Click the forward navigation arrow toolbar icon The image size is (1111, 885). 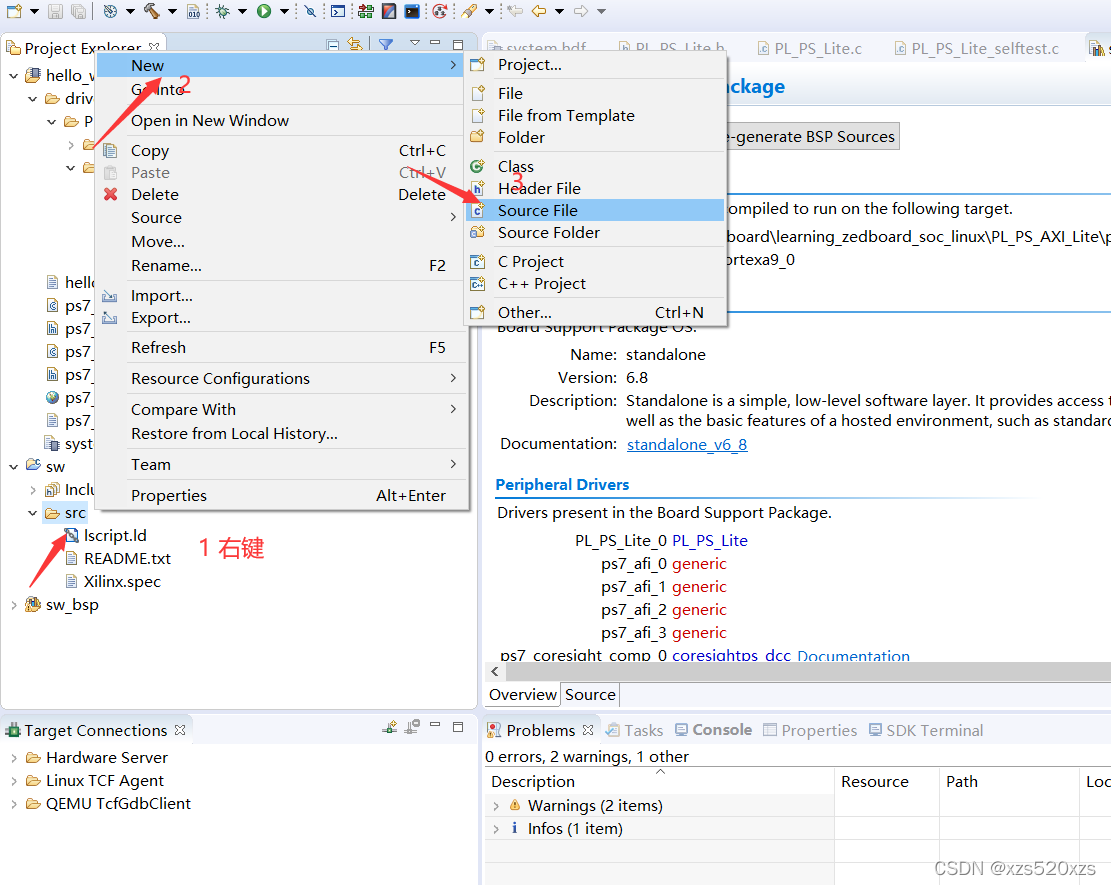coord(581,11)
